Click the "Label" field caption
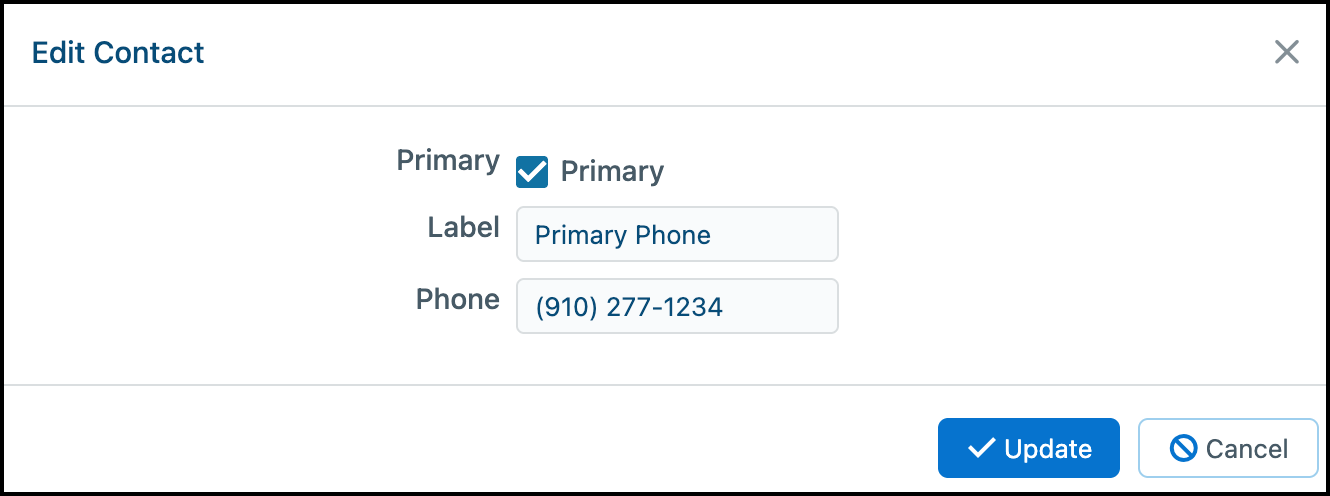Viewport: 1330px width, 496px height. pyautogui.click(x=464, y=228)
